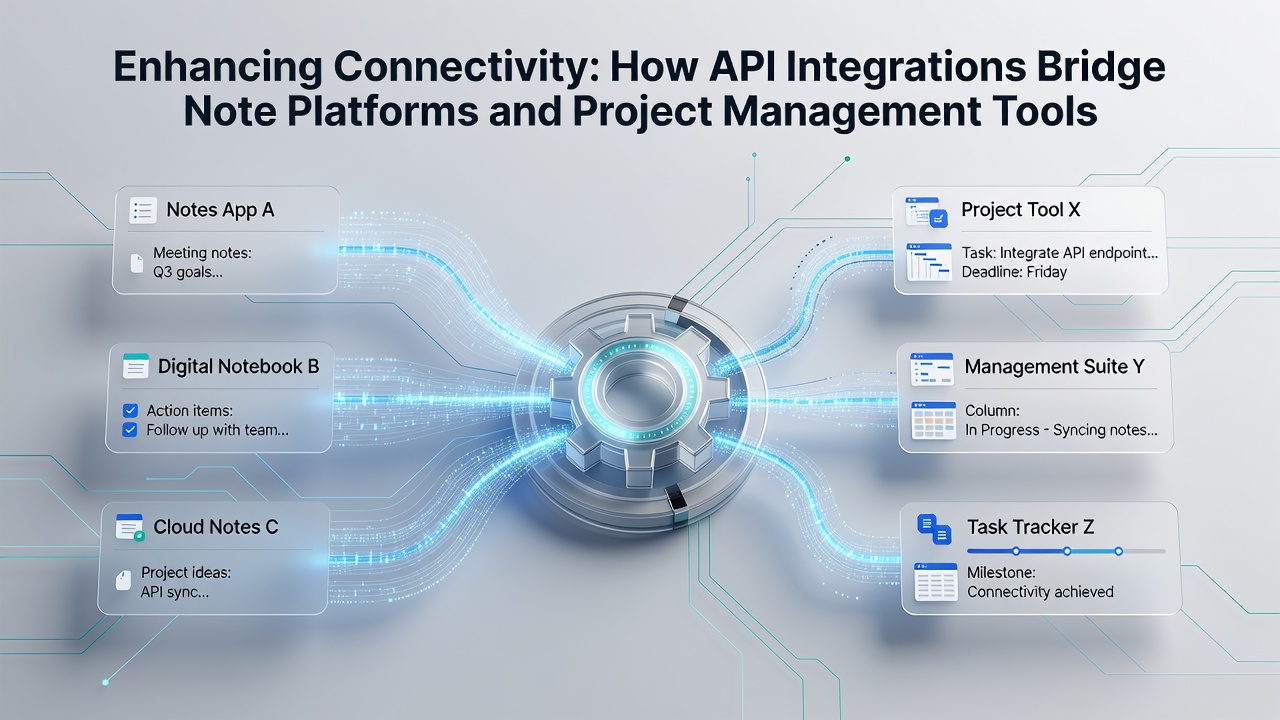
Task: Select the Cloud Notes C title
Action: coord(216,527)
